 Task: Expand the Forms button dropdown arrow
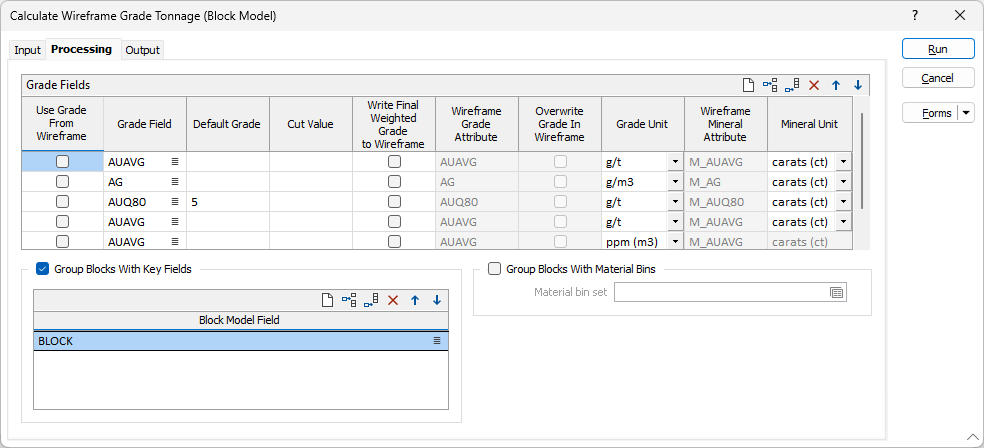tap(966, 113)
